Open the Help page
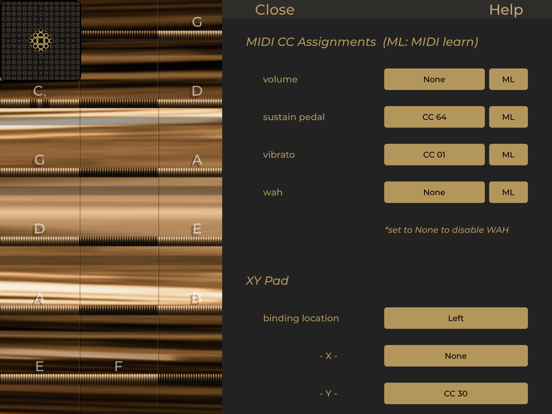 [506, 10]
